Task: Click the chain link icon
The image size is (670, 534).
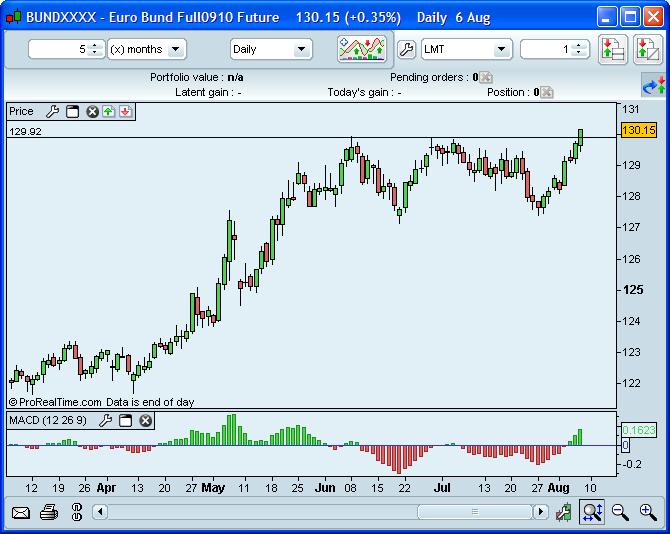Action: coord(77,512)
